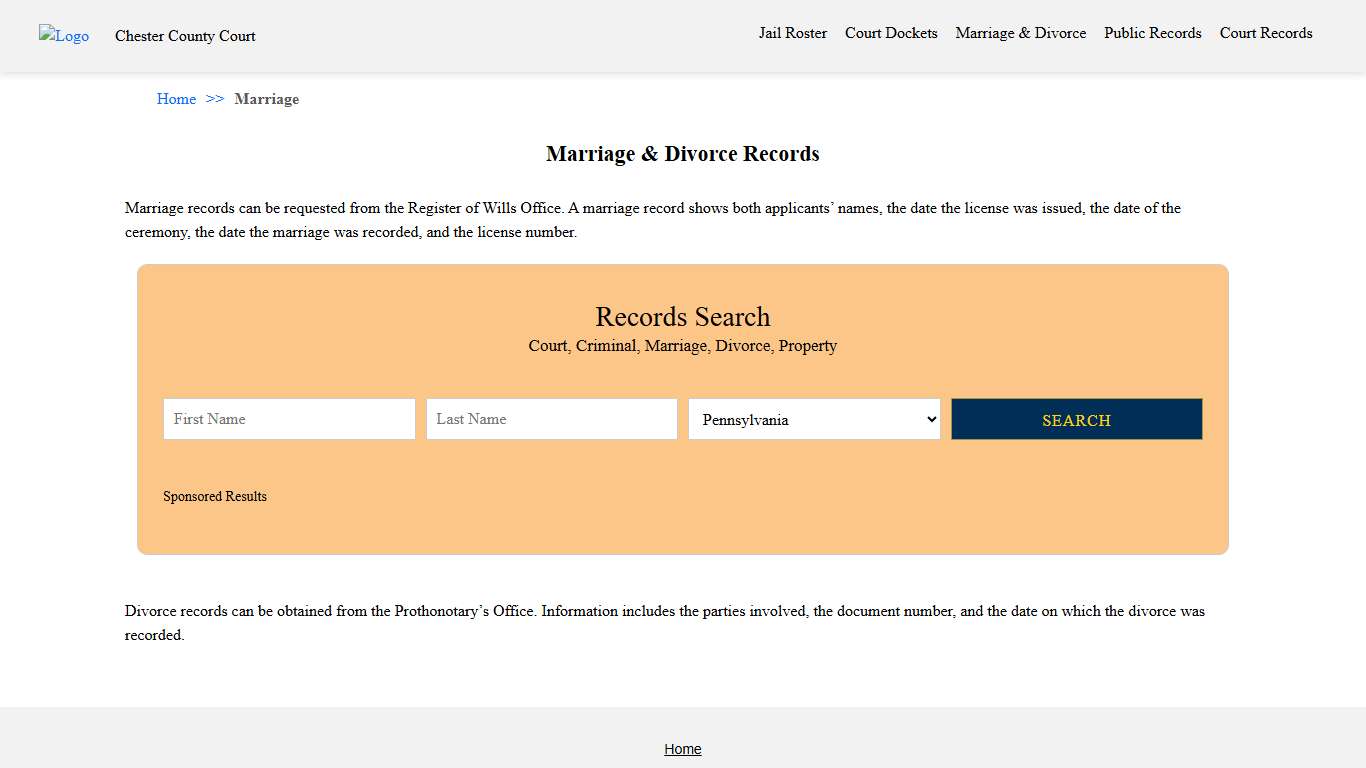
Task: Click the Marriage & Divorce Records heading
Action: point(683,154)
